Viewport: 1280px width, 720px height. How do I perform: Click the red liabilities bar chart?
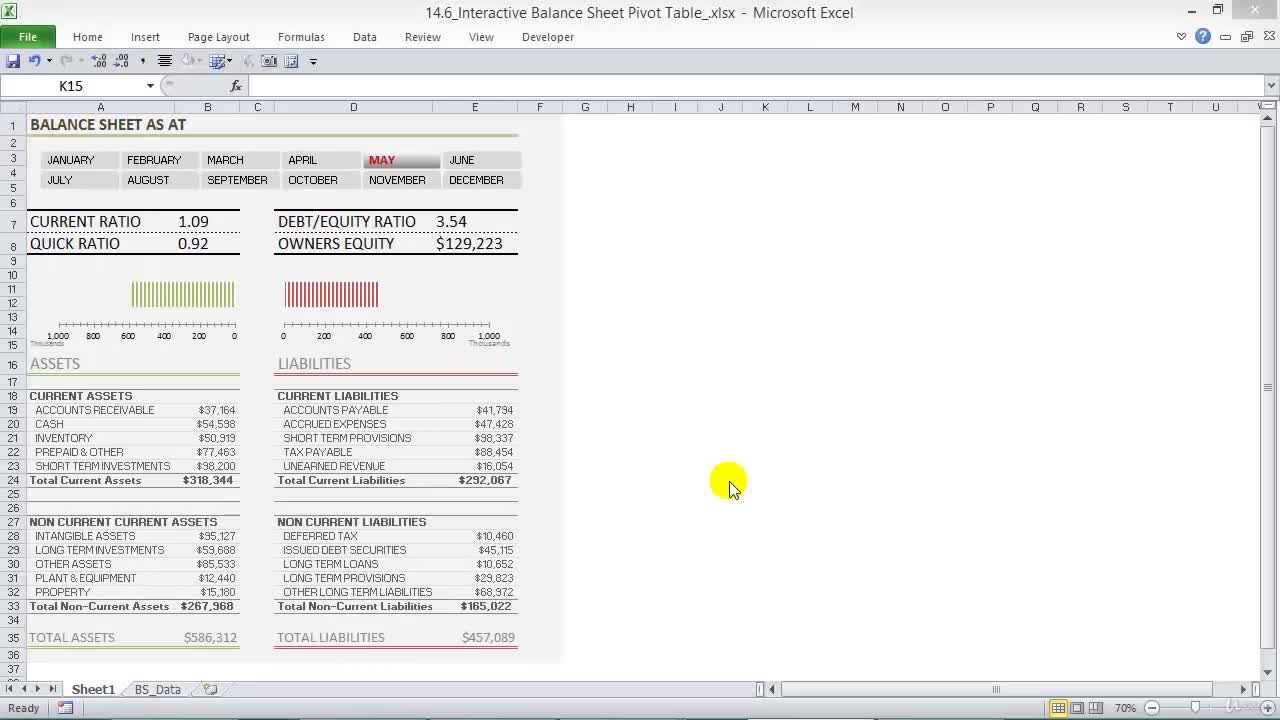[x=331, y=294]
